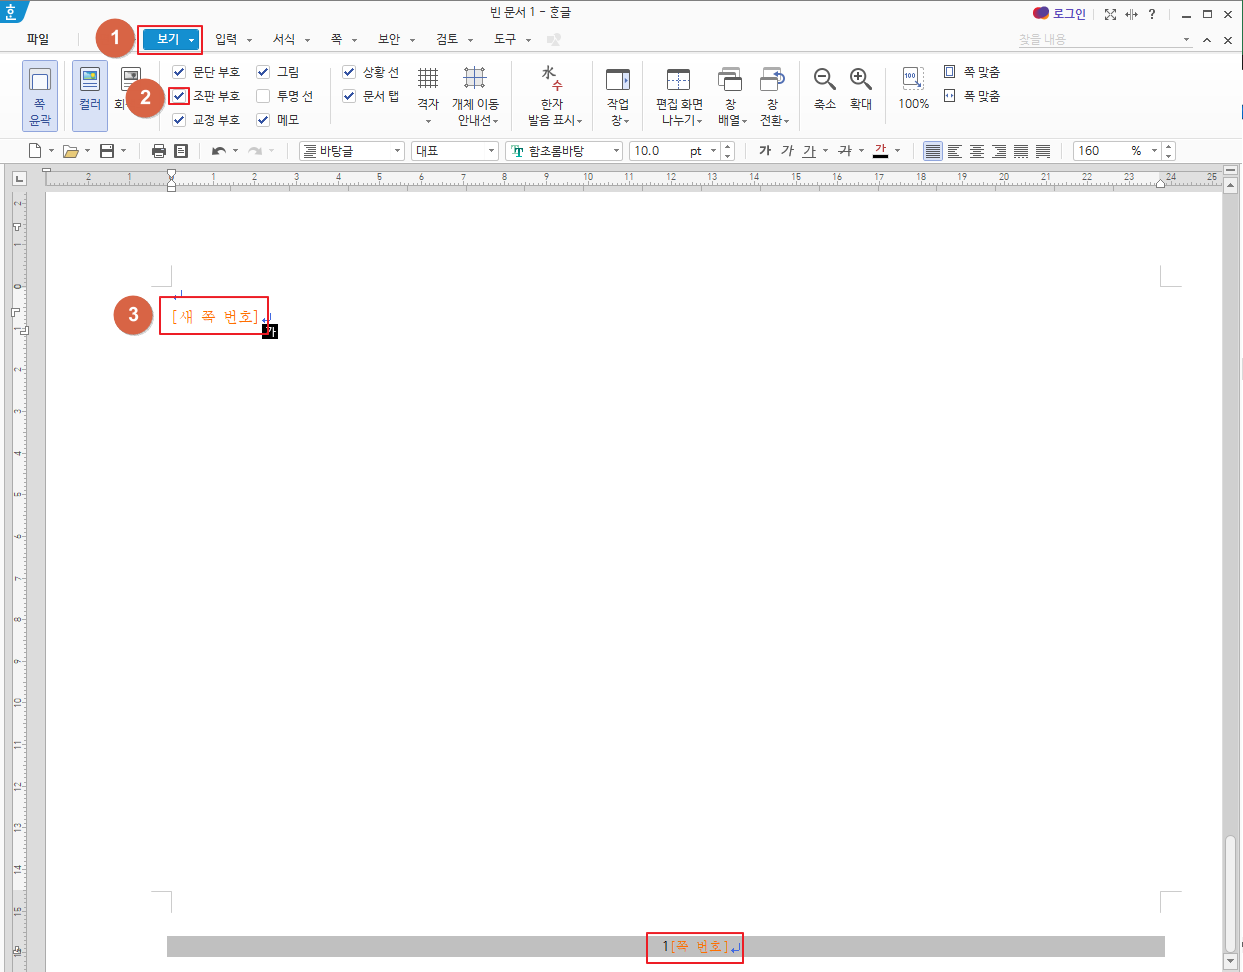Screen dimensions: 1243x972
Task: Pick the font color swatch (가)
Action: 881,151
